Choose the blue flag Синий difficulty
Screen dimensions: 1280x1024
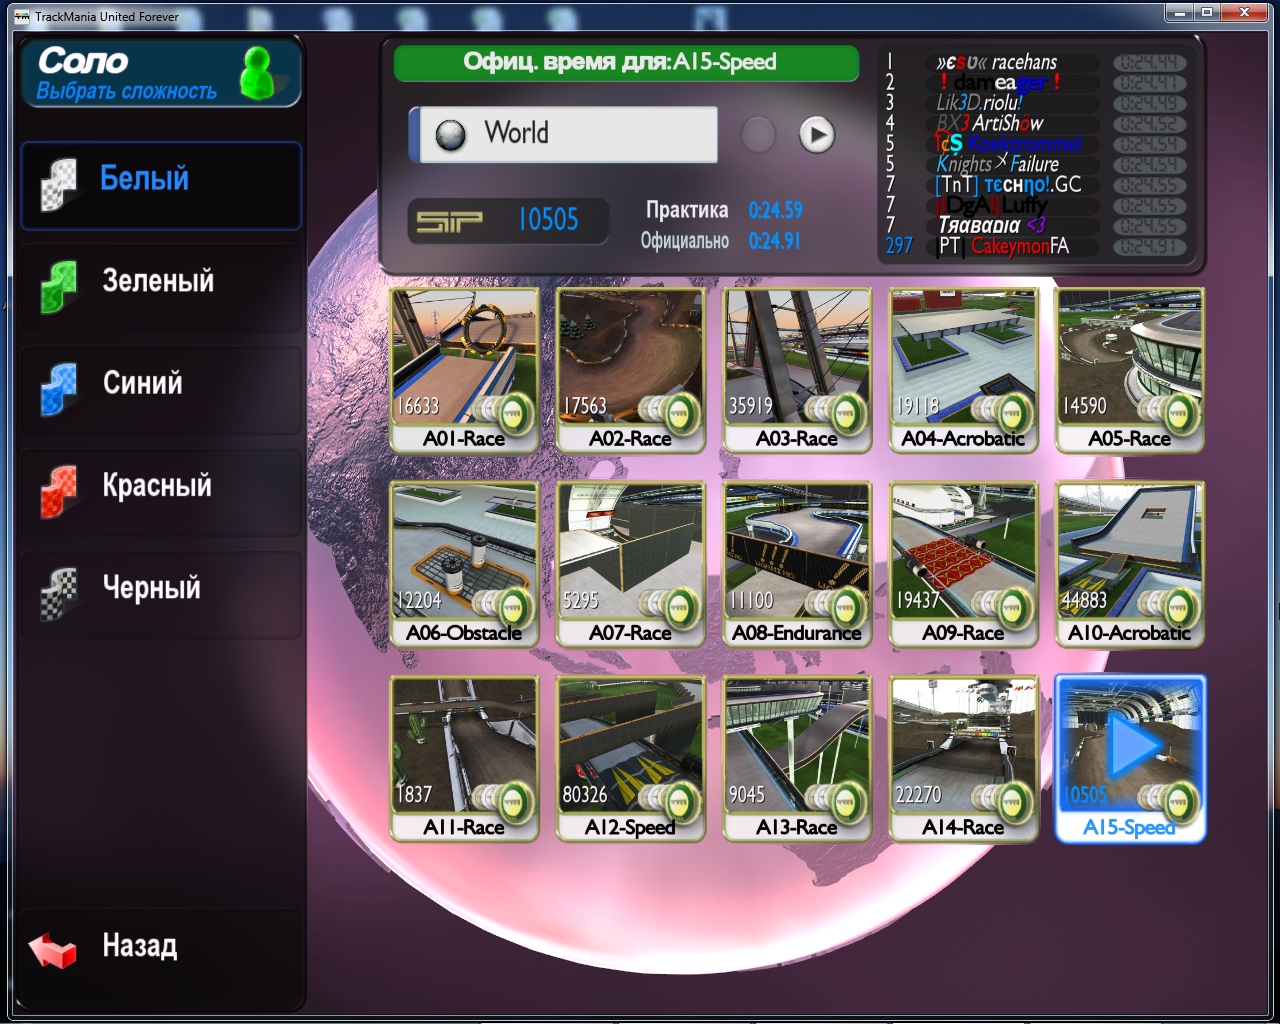161,385
